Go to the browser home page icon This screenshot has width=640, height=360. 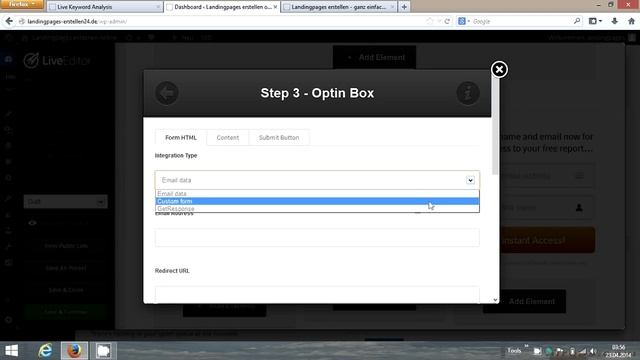631,21
